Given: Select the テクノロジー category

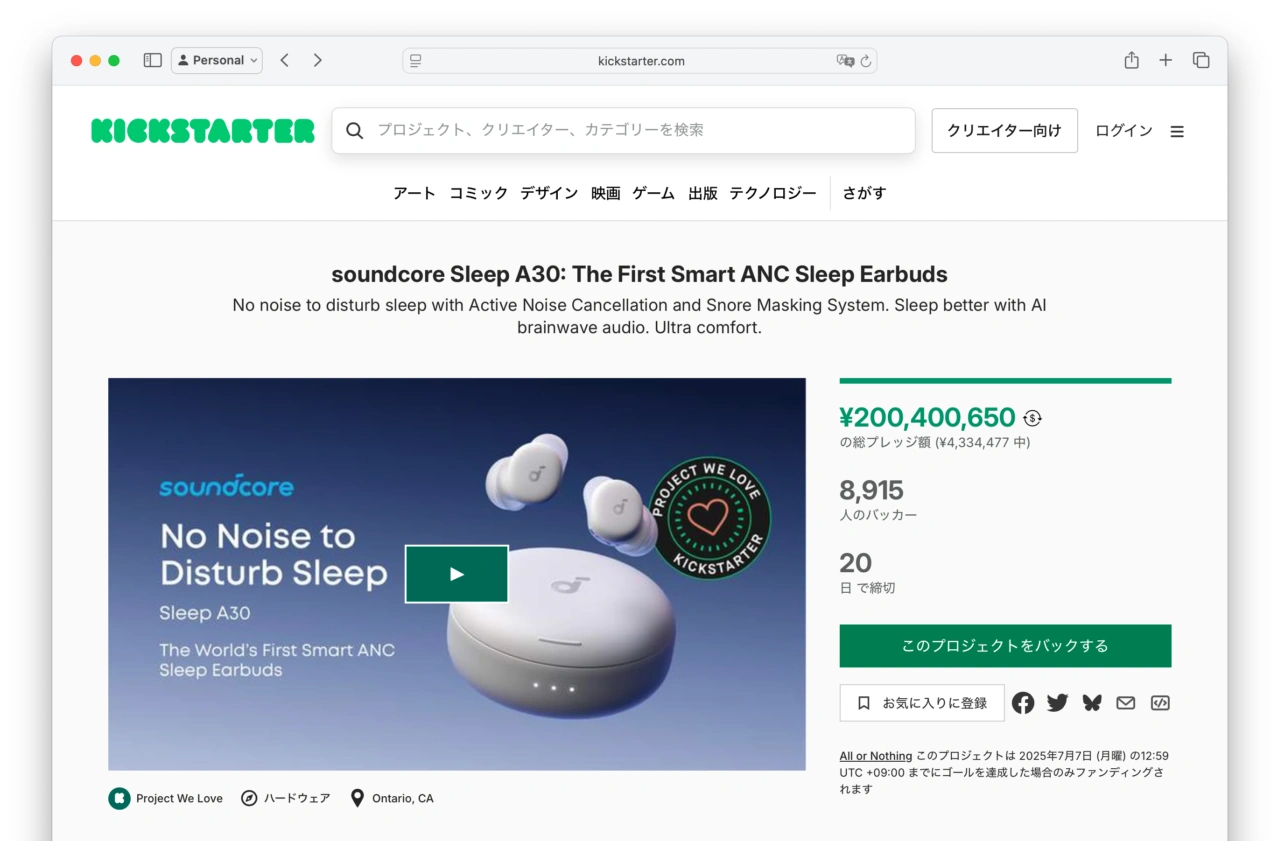Looking at the screenshot, I should pyautogui.click(x=772, y=193).
